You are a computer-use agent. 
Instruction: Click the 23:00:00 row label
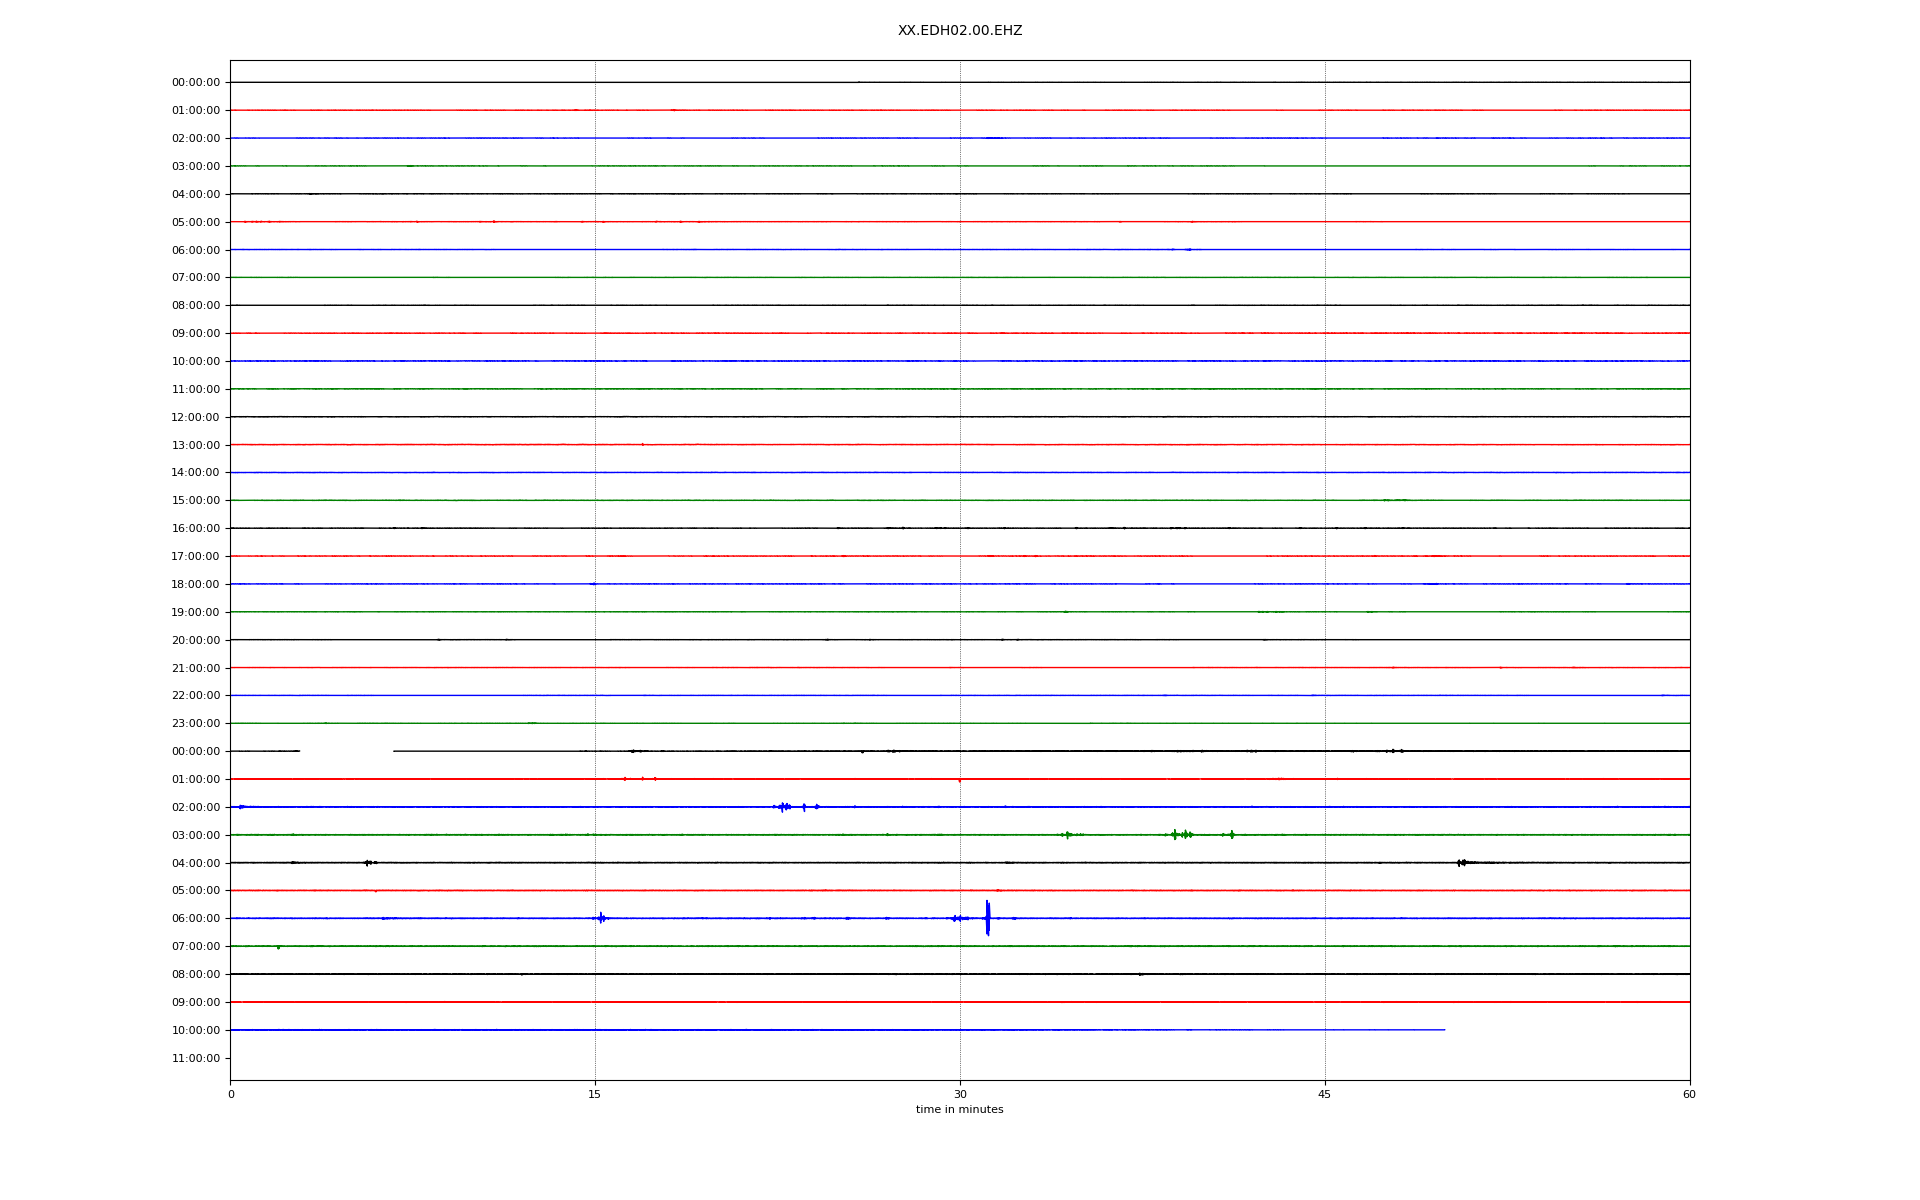195,723
